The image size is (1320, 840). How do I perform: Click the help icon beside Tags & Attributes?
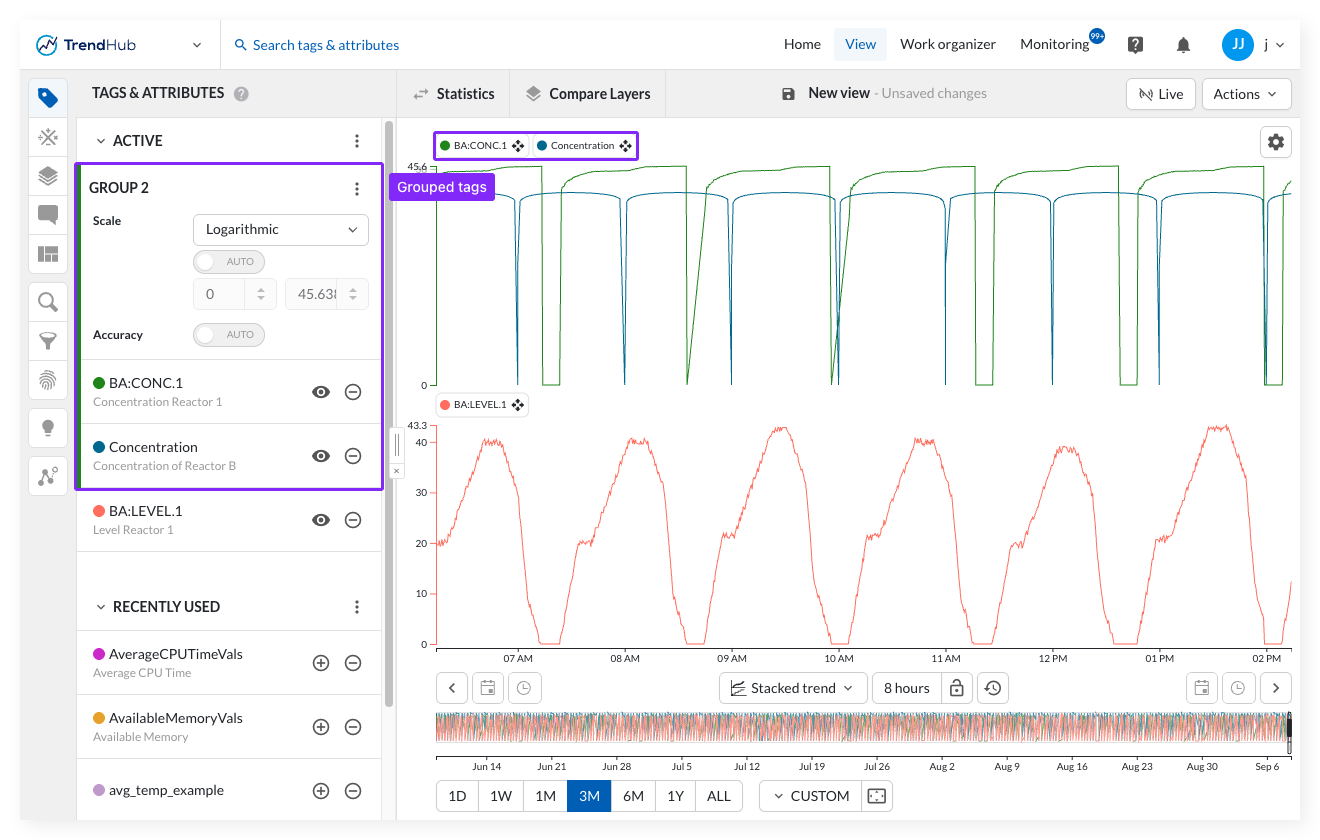click(x=241, y=94)
